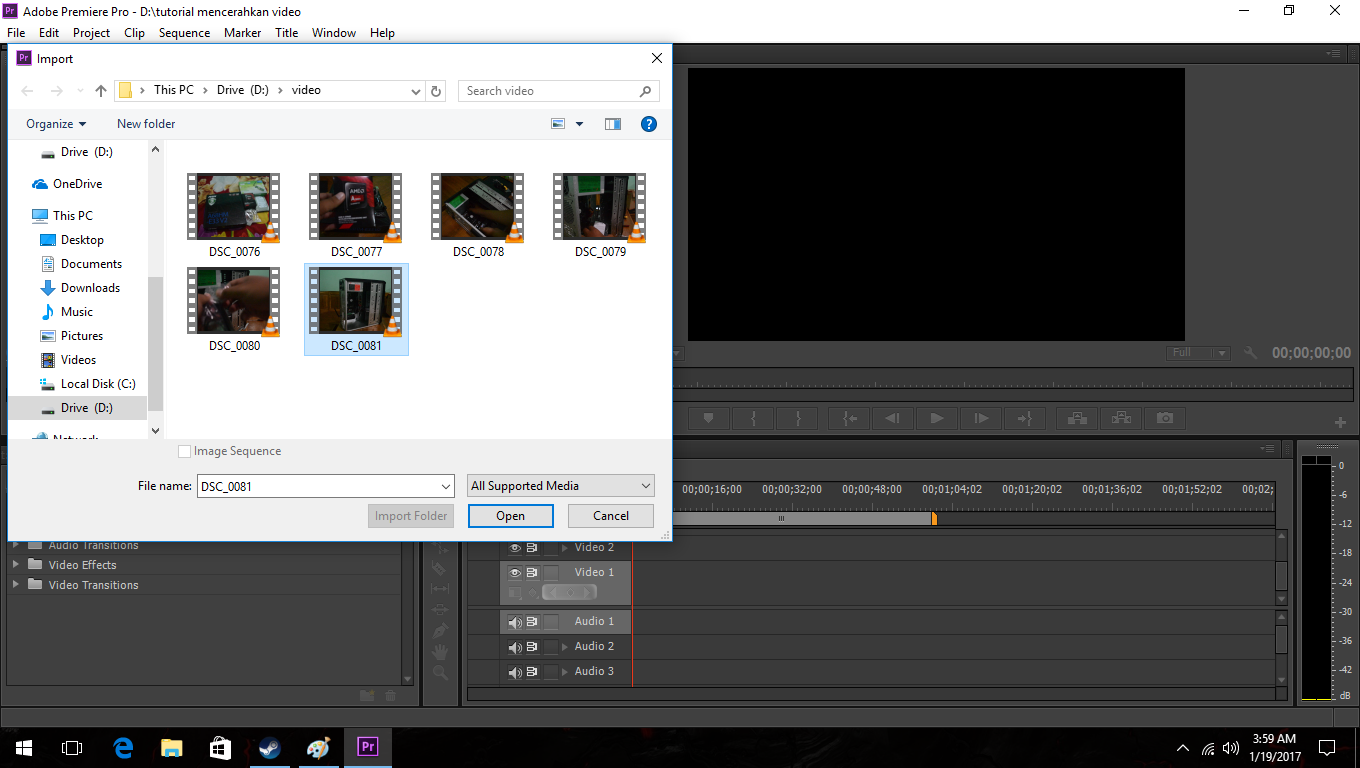
Task: Select Downloads in the navigation pane
Action: [x=90, y=288]
